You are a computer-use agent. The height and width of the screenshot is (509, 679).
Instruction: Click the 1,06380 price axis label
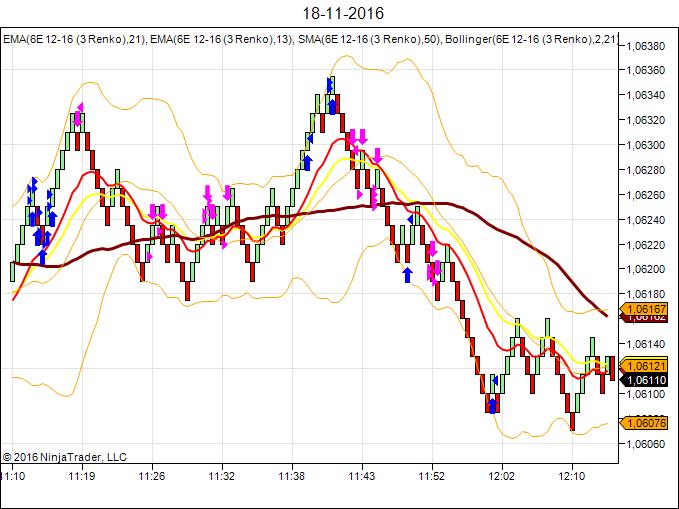pos(646,46)
